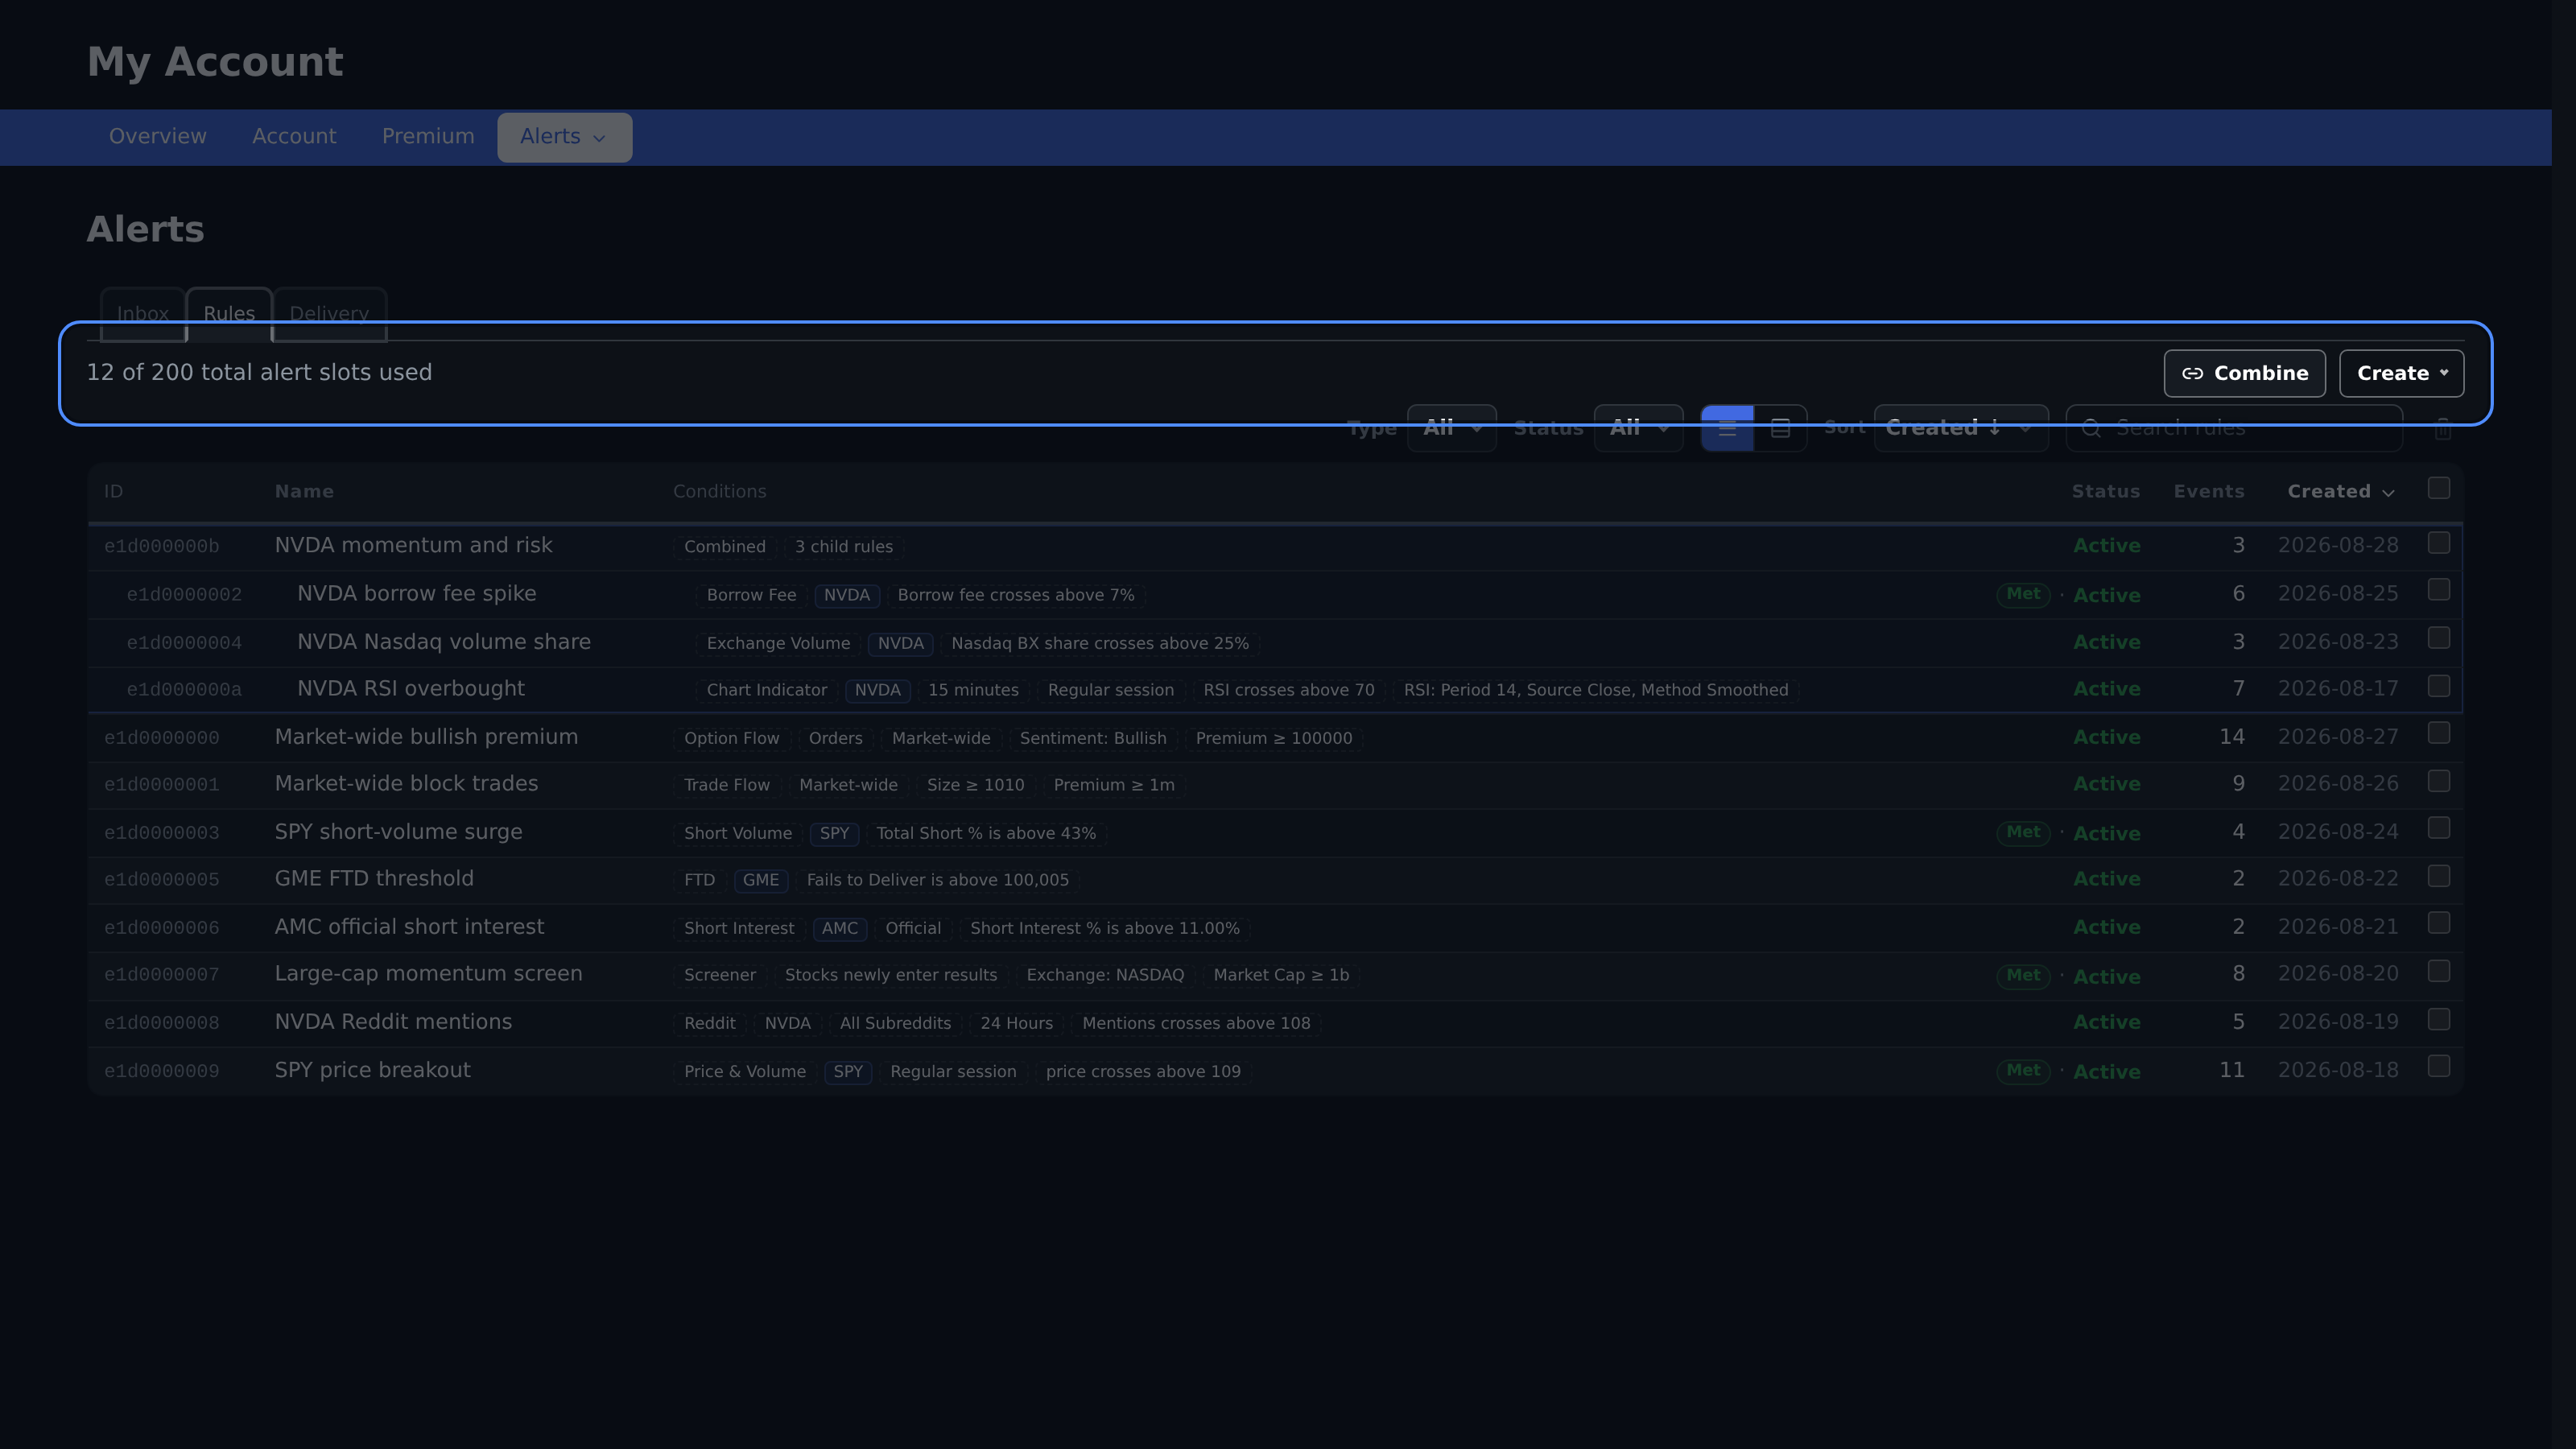
Task: Switch to the Delivery tab
Action: (x=329, y=314)
